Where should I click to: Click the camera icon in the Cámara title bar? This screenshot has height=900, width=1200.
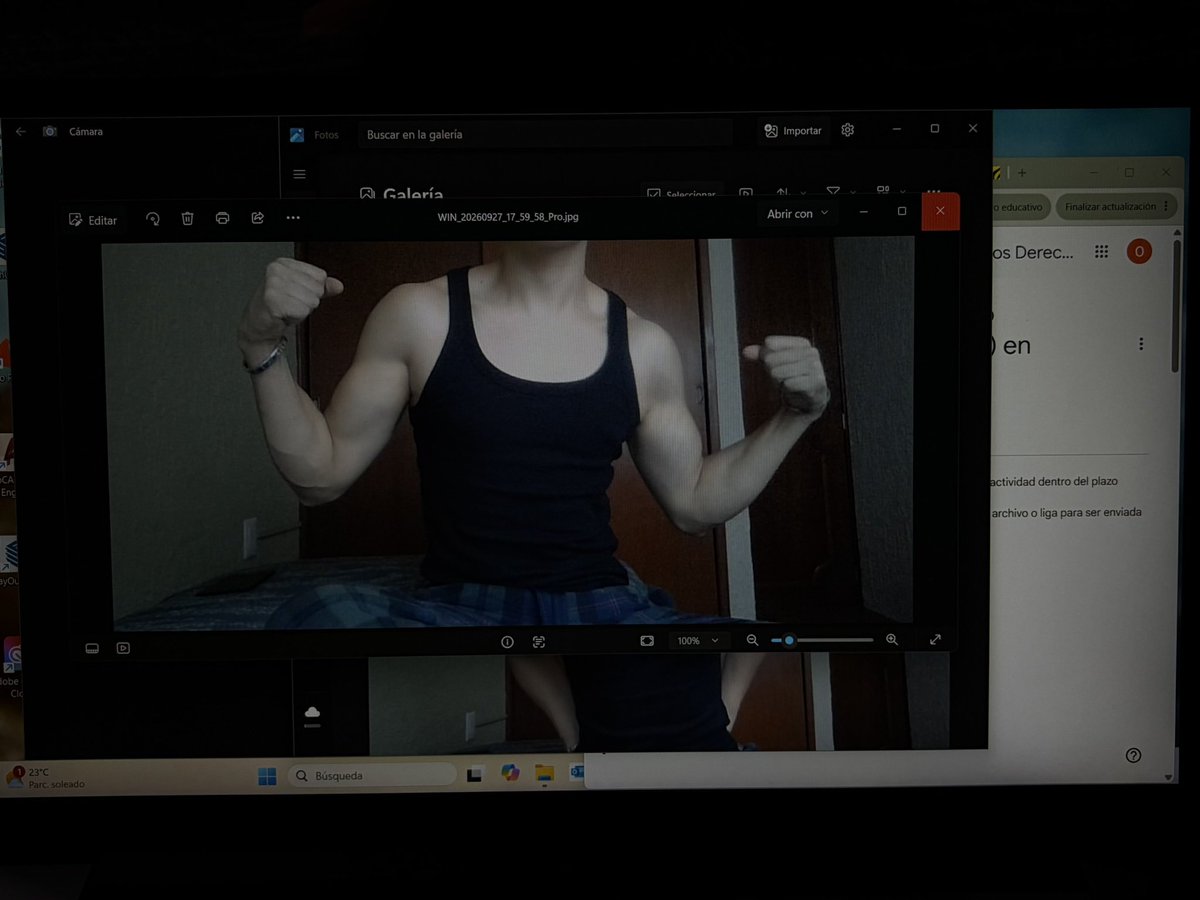click(50, 131)
